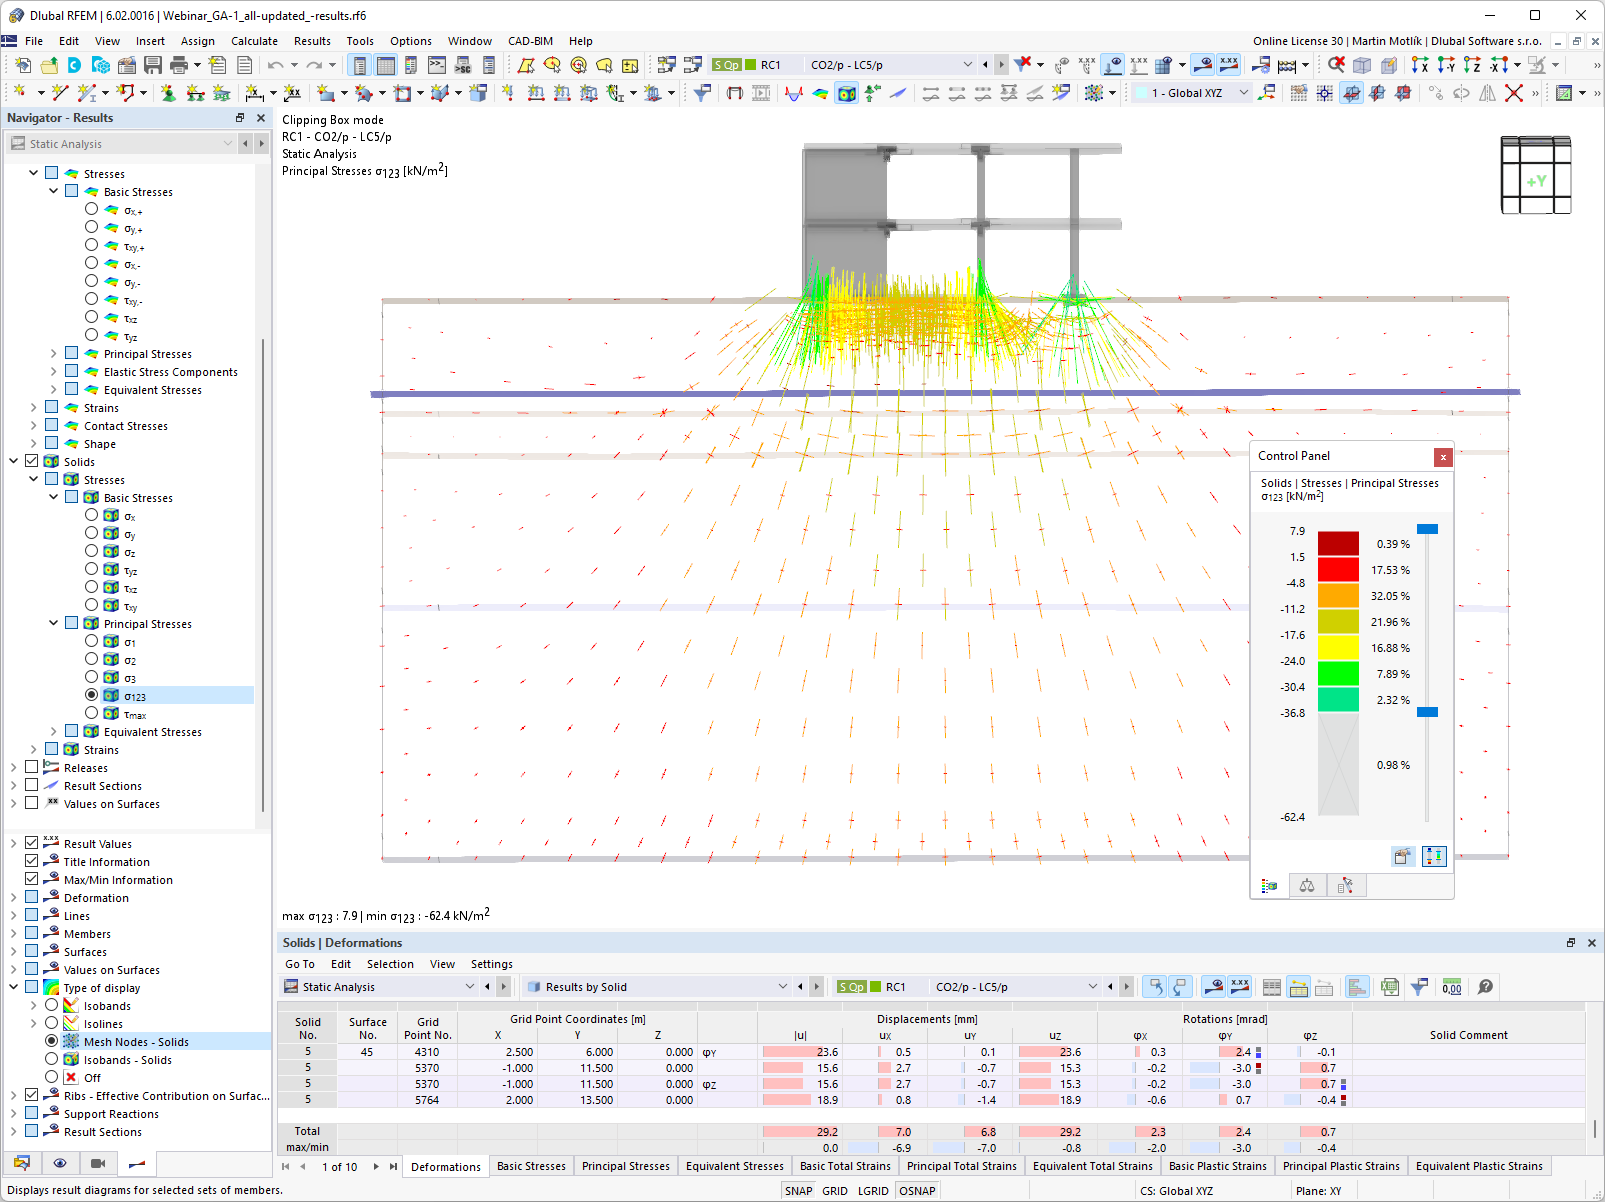The image size is (1605, 1202).
Task: Open the Results by Solid dropdown
Action: pos(782,987)
